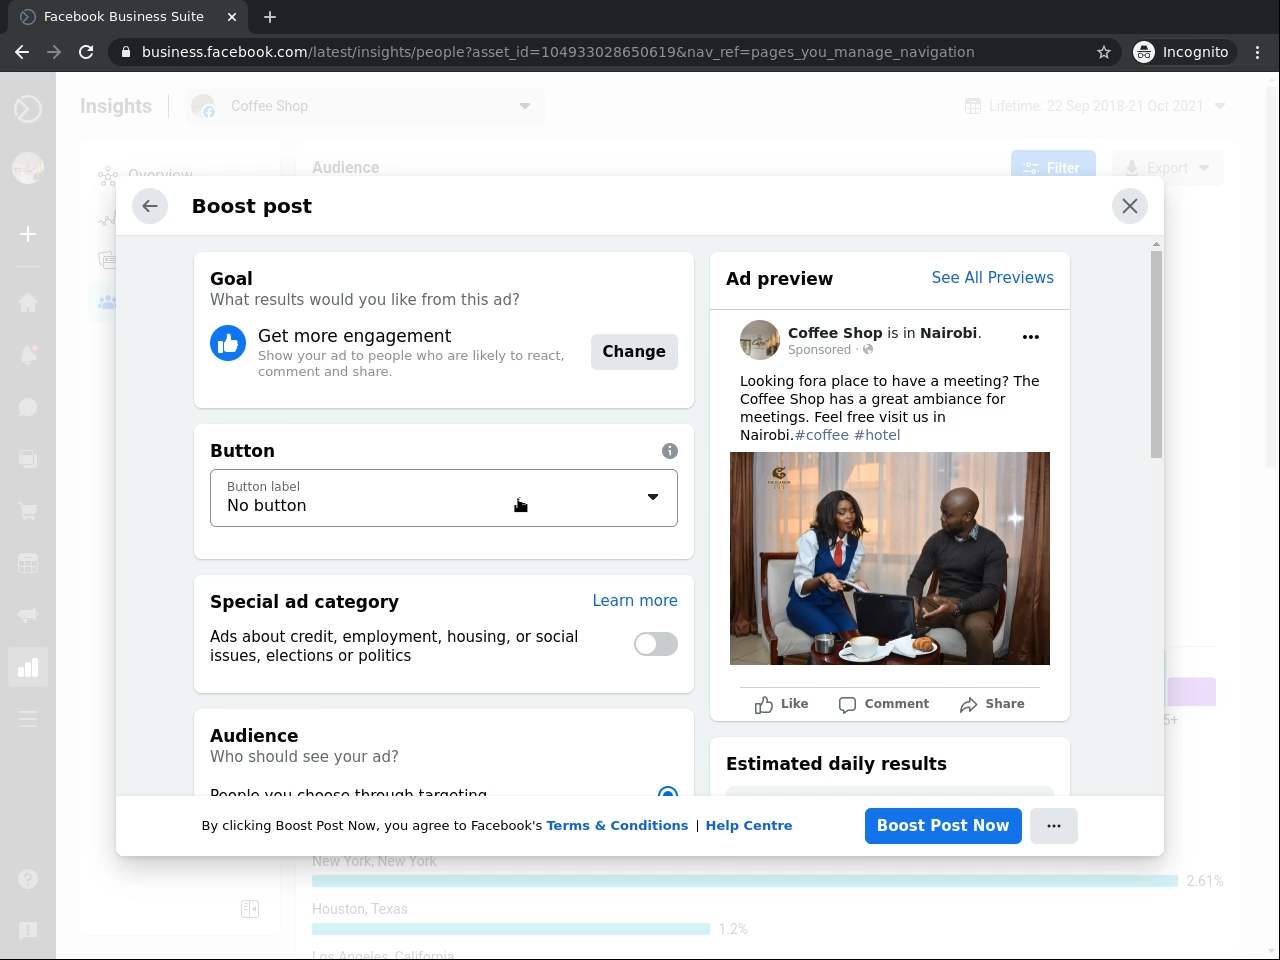Go back using the Boost post arrow
This screenshot has height=960, width=1280.
[x=150, y=206]
